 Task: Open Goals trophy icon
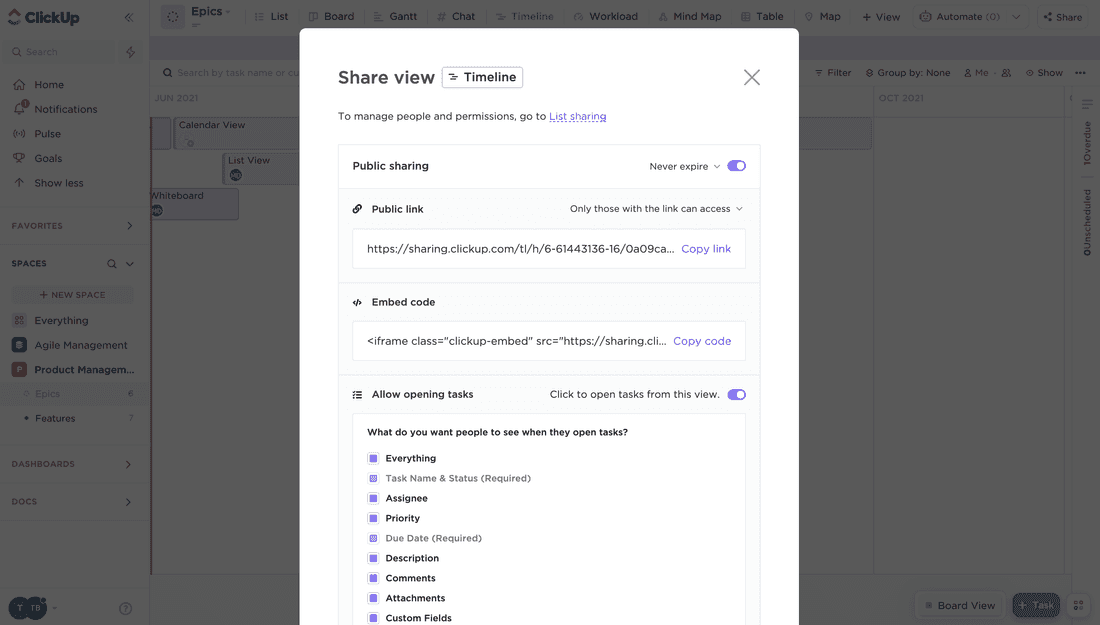19,158
